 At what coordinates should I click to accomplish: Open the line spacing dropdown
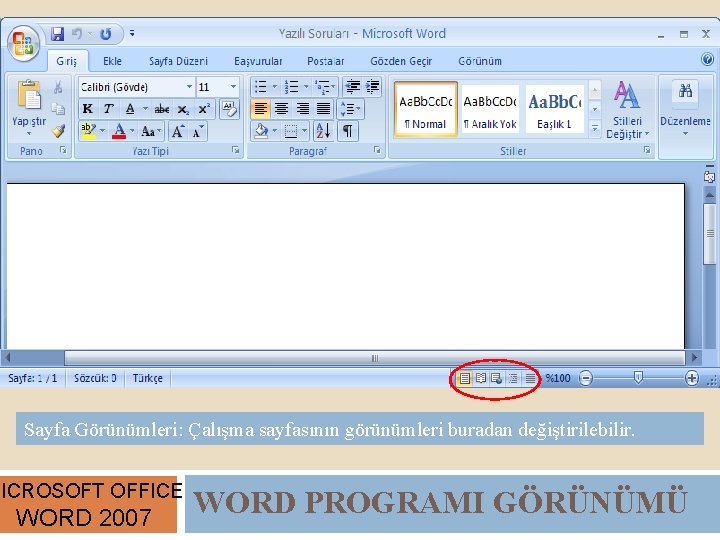pyautogui.click(x=351, y=109)
